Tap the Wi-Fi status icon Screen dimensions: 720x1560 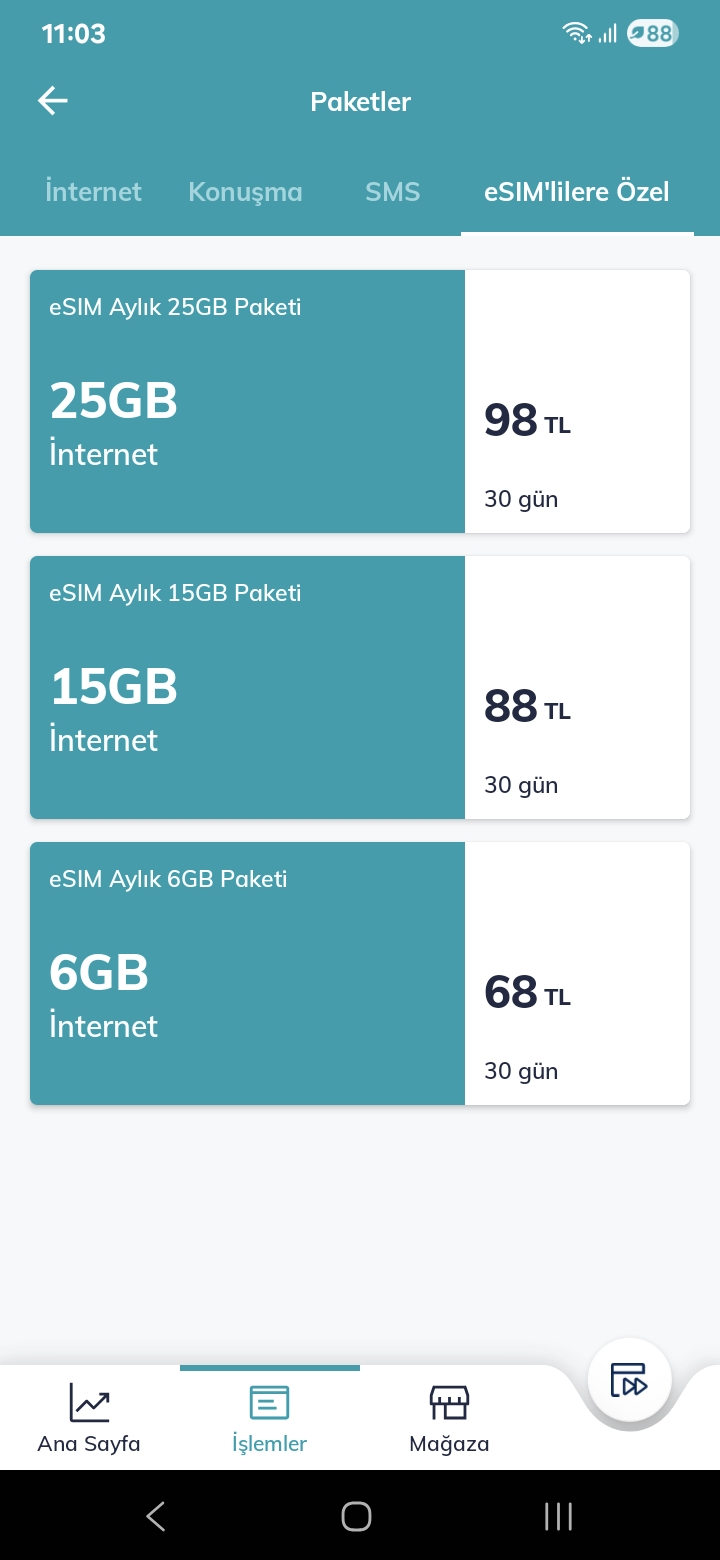pyautogui.click(x=577, y=33)
